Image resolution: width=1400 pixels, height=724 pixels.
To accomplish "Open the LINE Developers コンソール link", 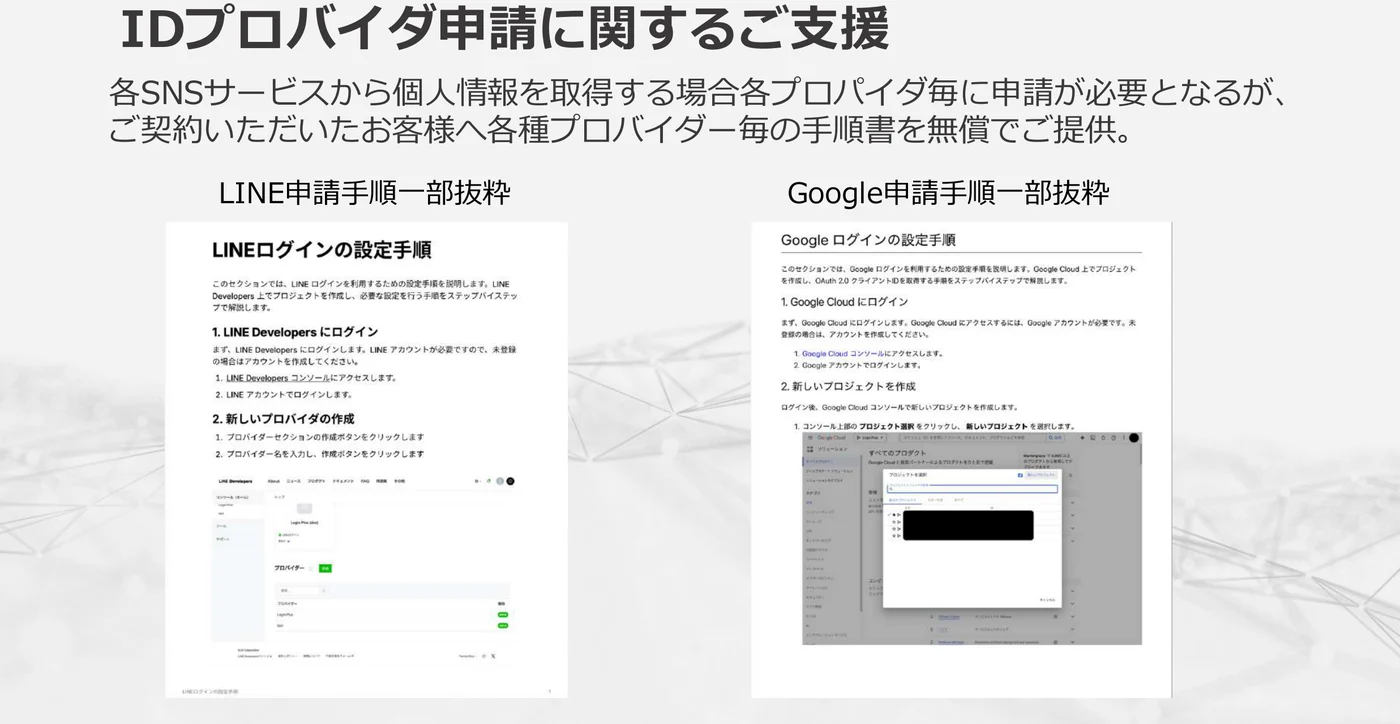I will click(277, 378).
